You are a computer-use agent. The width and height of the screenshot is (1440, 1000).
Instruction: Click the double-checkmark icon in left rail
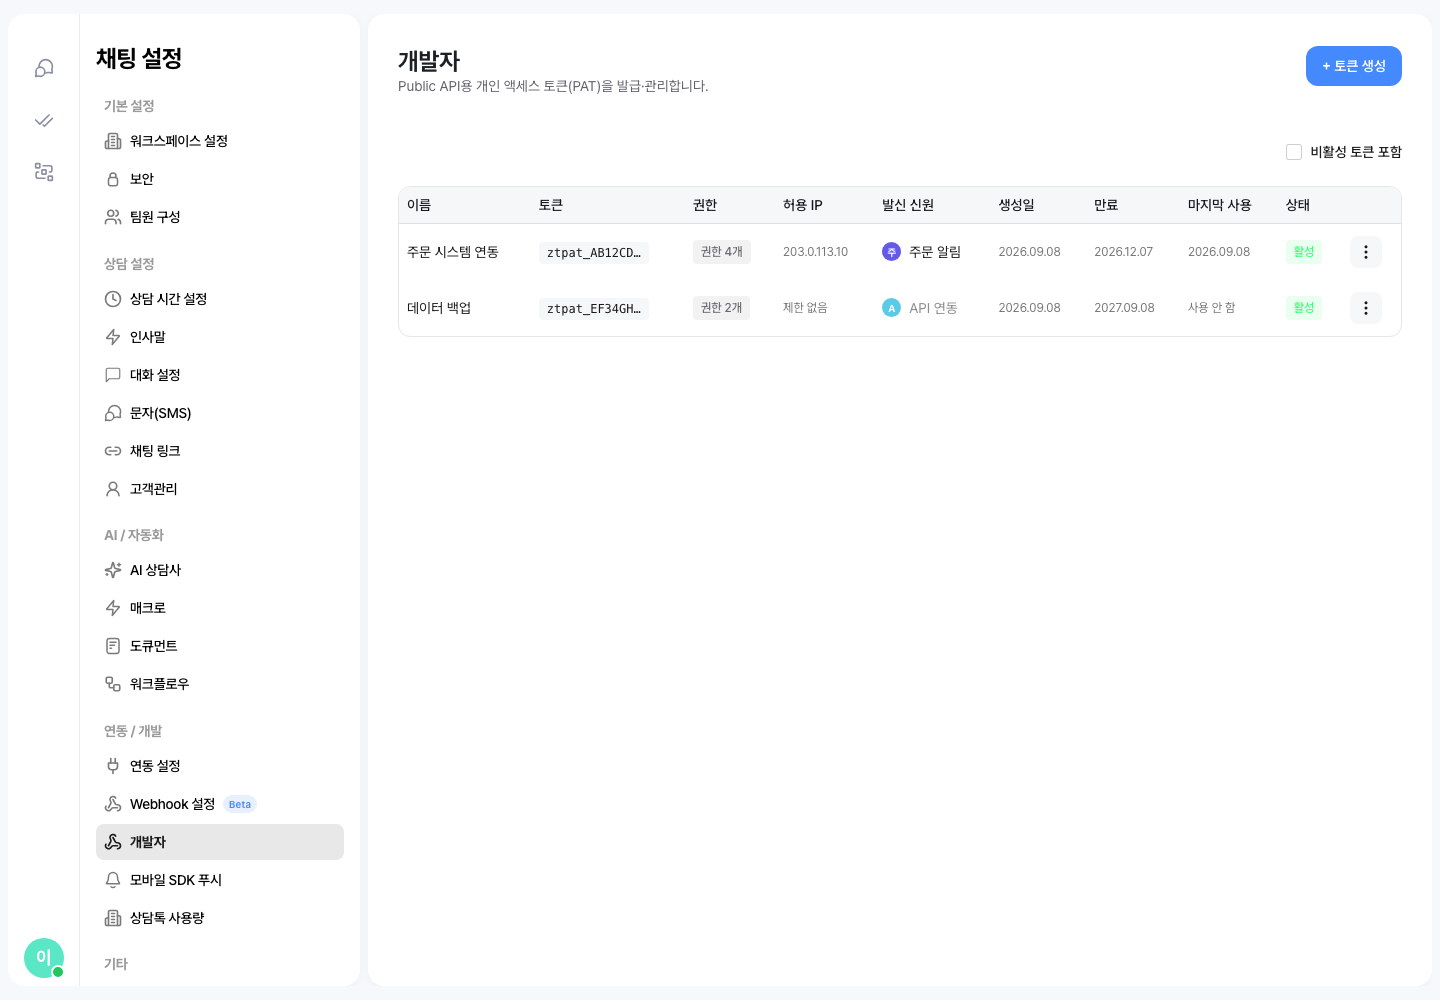tap(44, 120)
